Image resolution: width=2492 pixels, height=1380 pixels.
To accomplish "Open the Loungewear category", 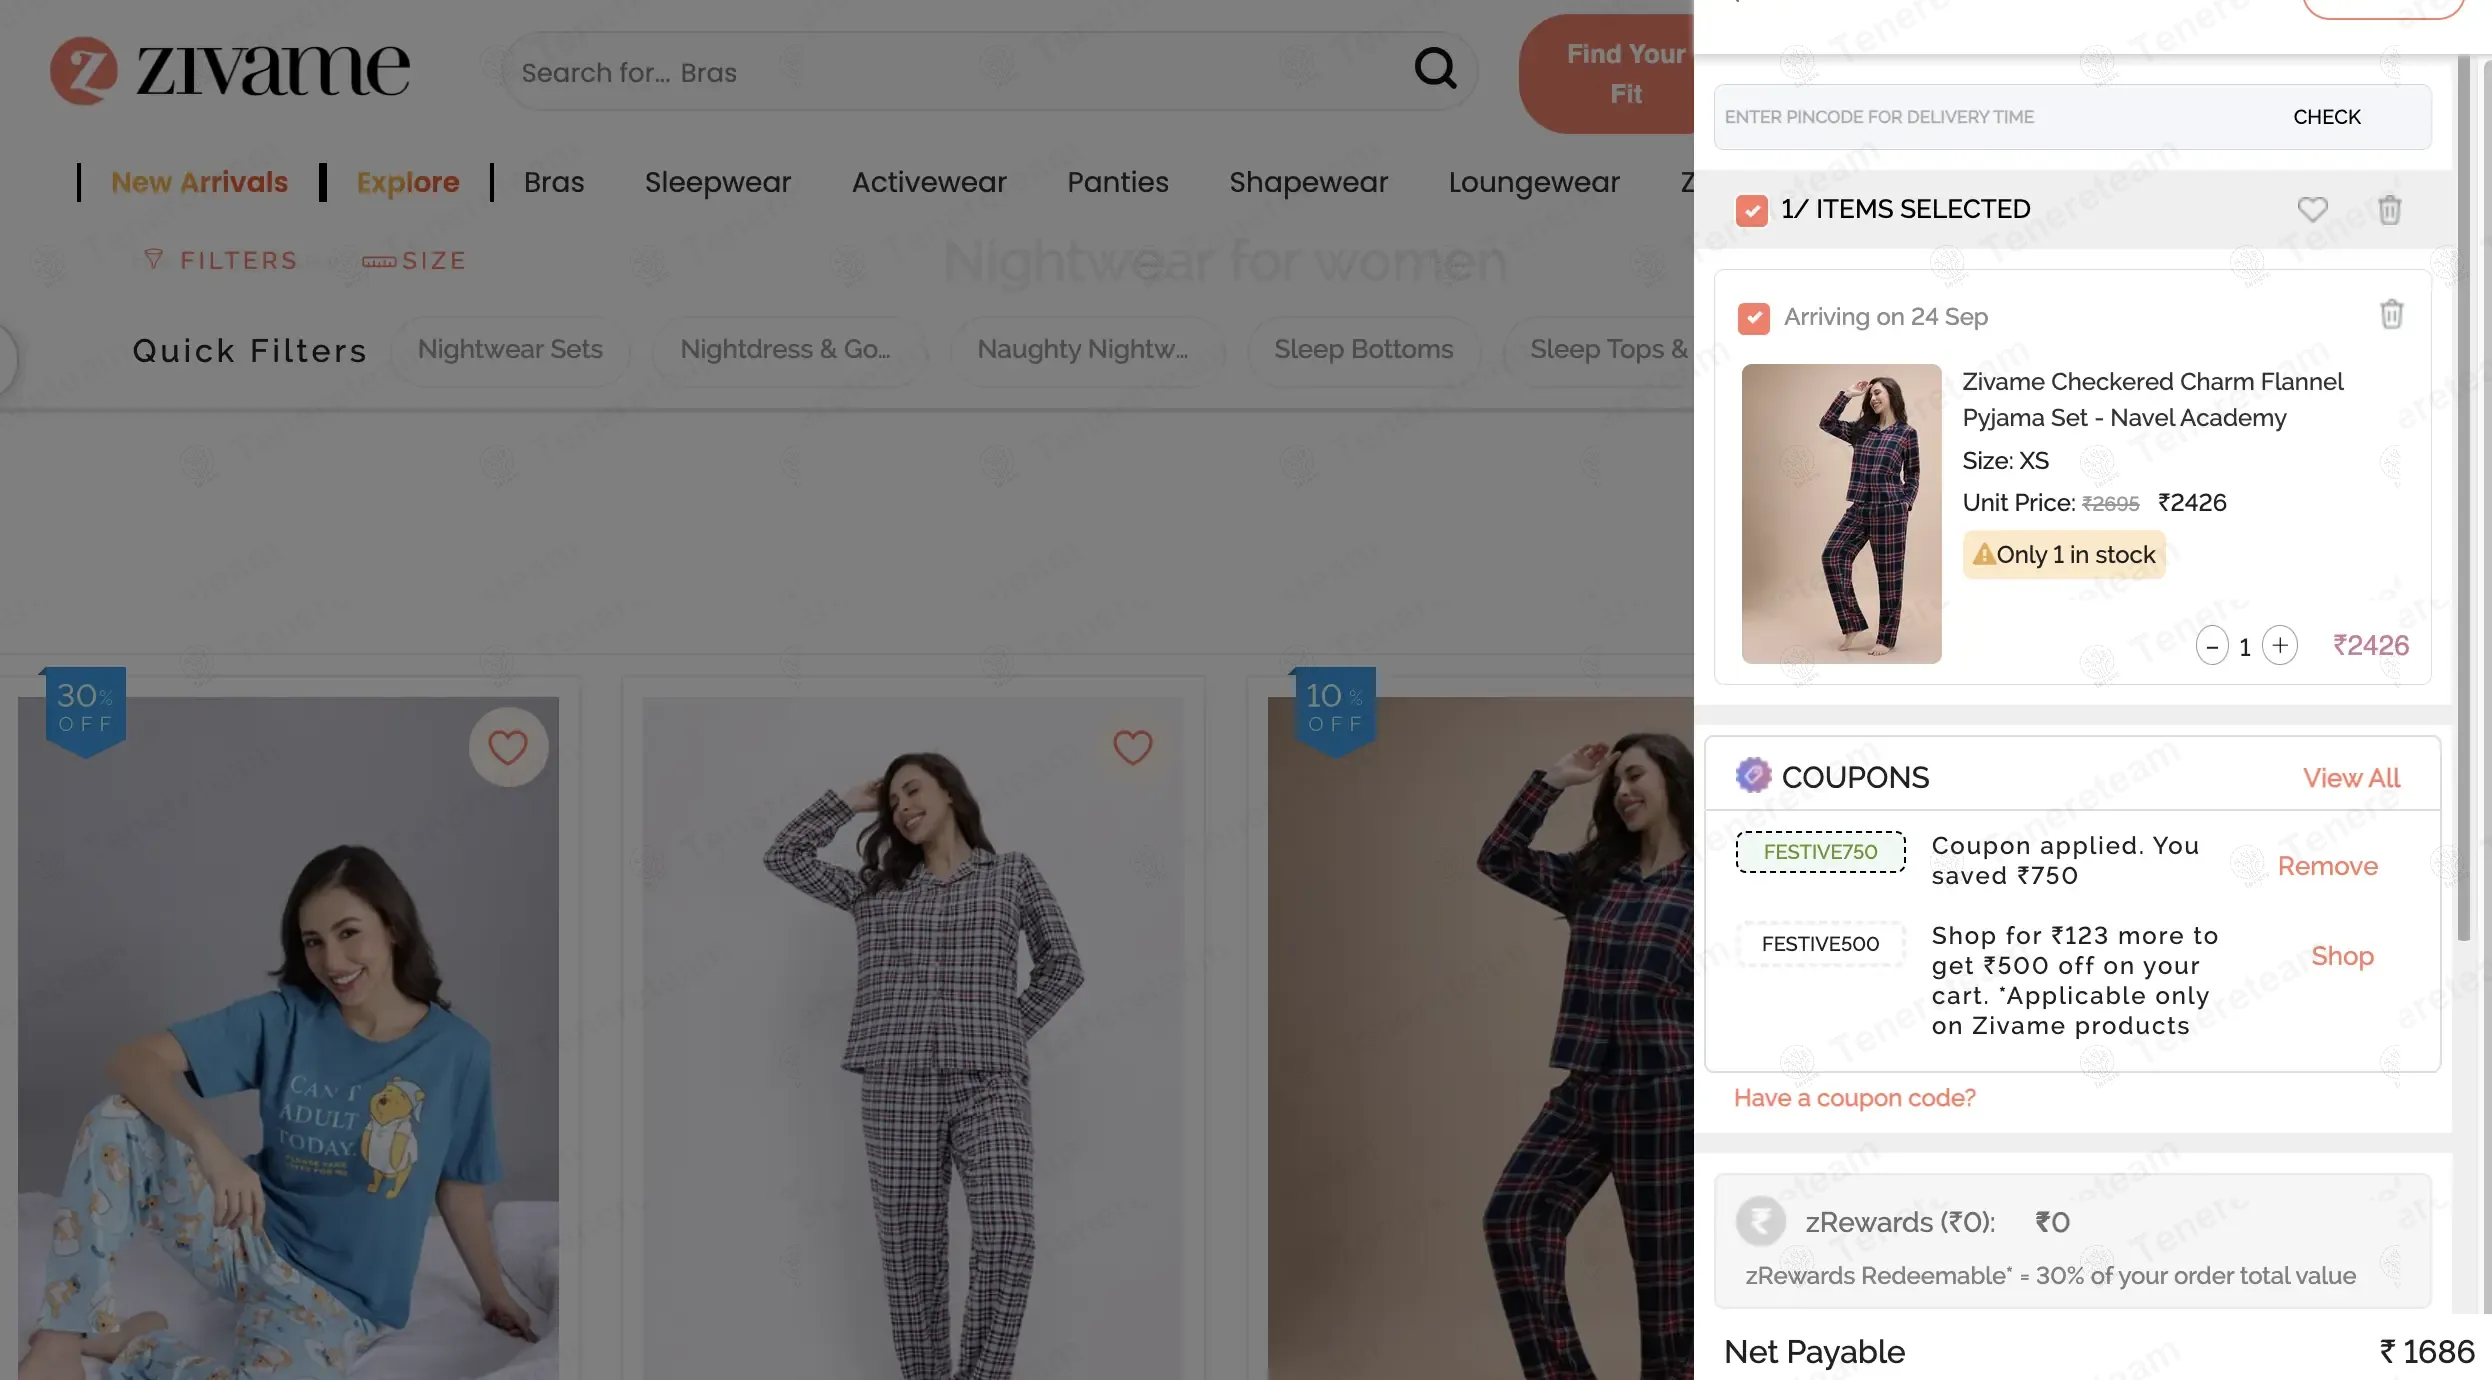I will tap(1533, 182).
